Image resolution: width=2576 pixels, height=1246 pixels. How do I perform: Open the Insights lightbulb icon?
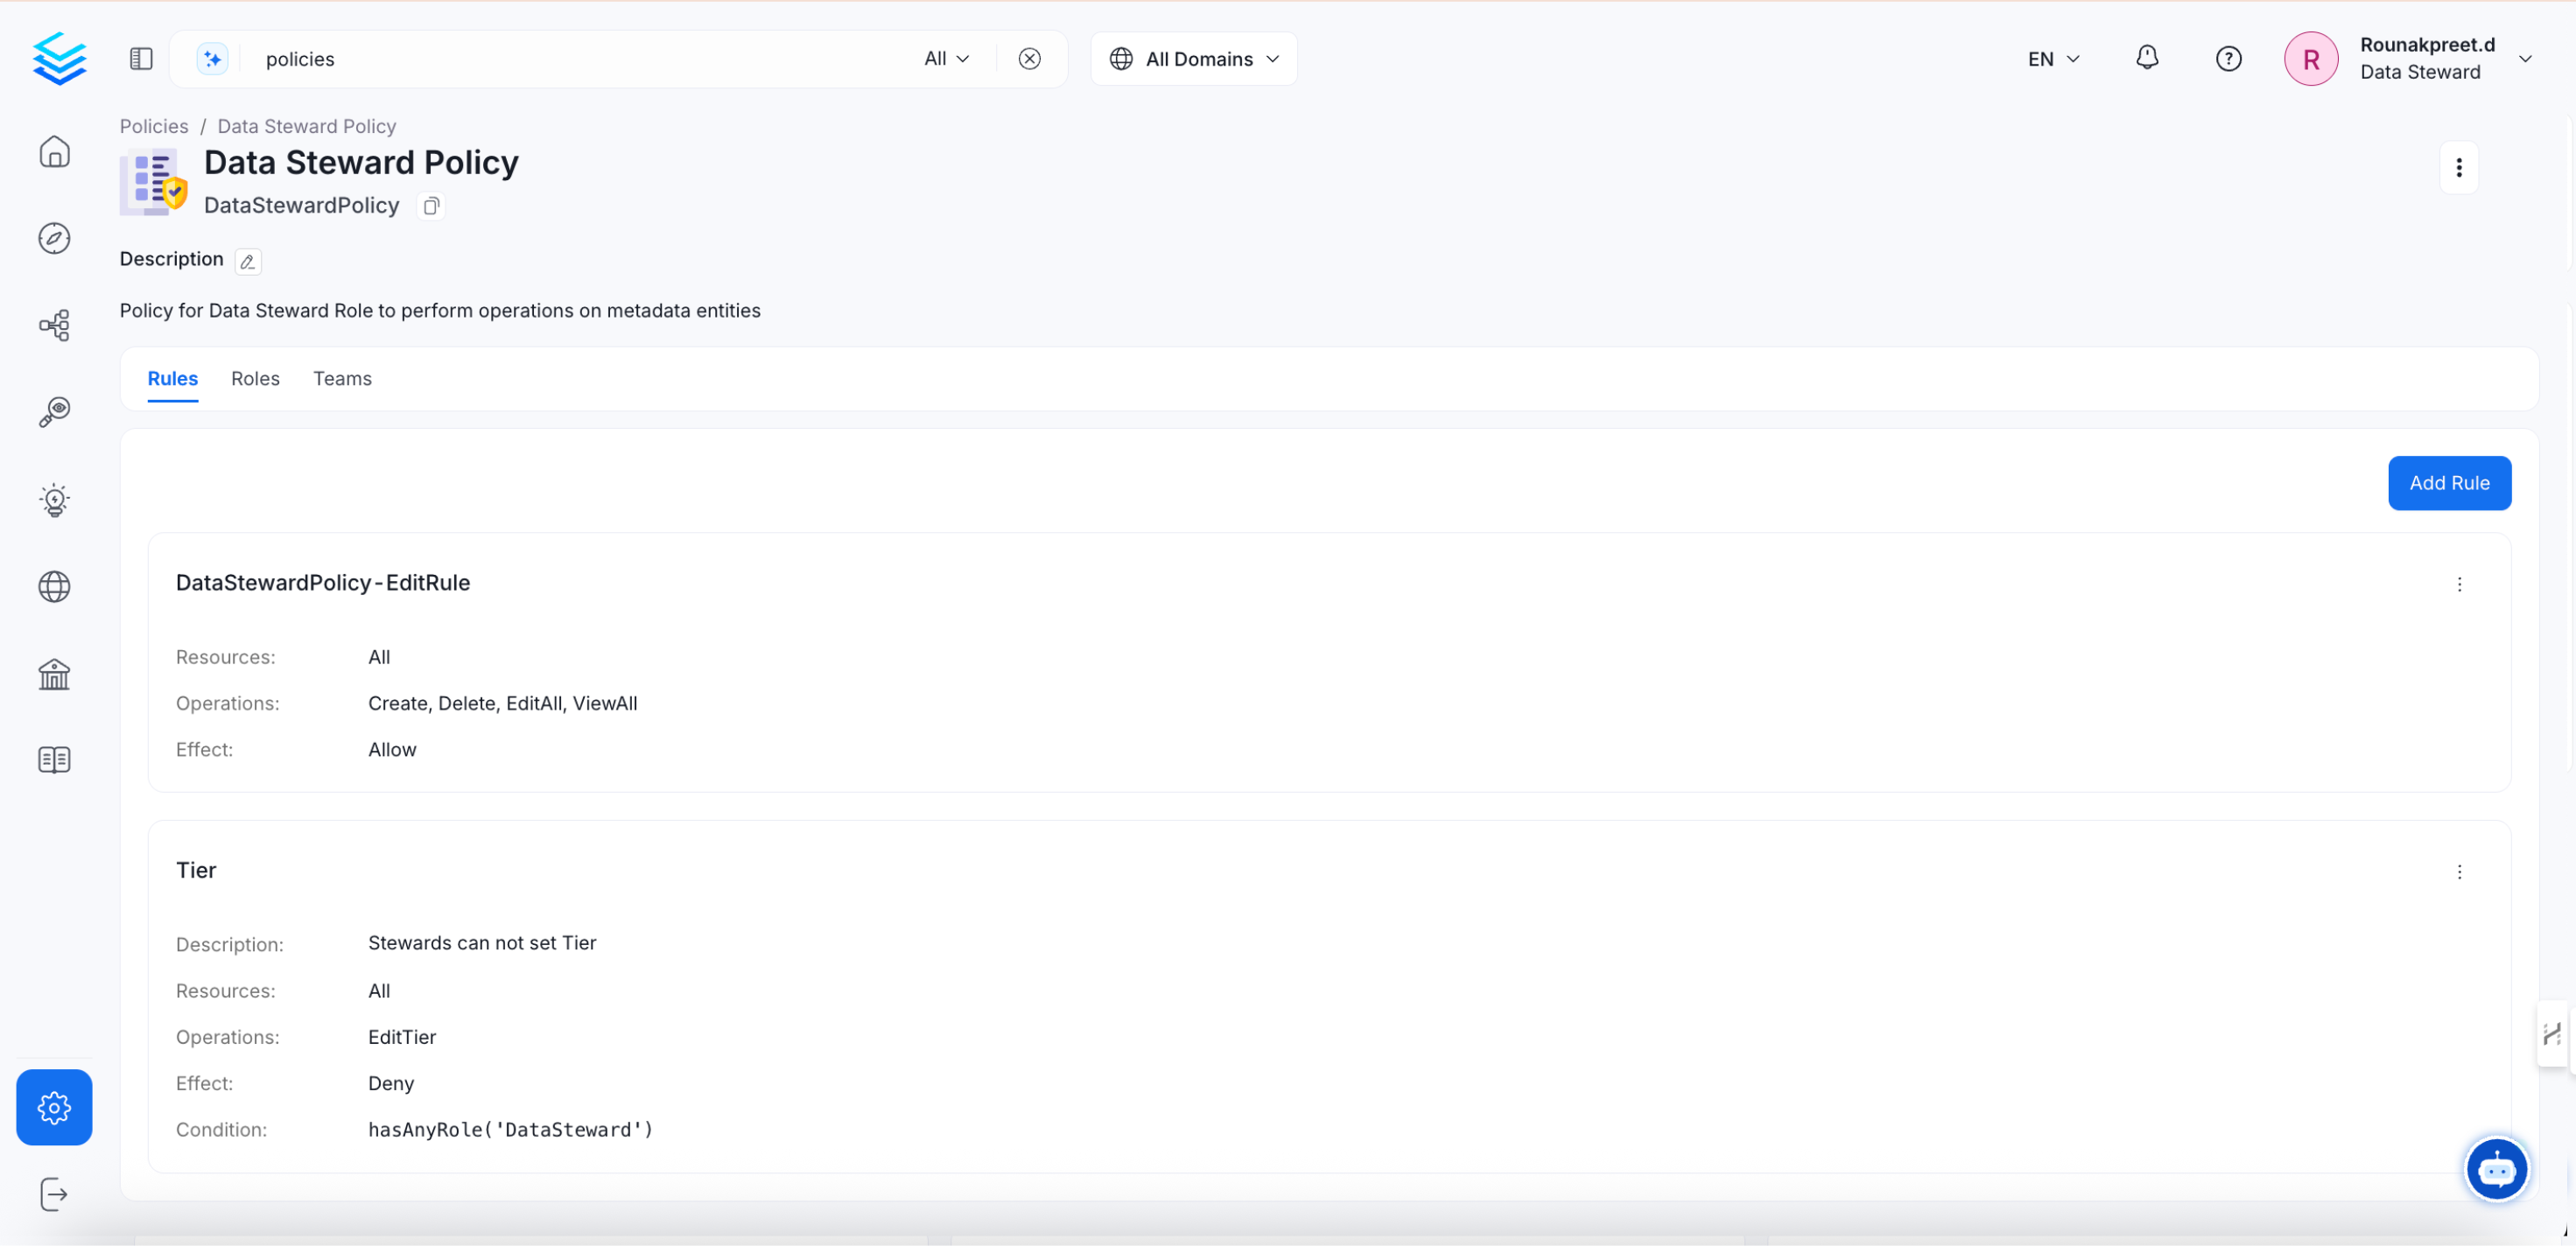pos(54,499)
